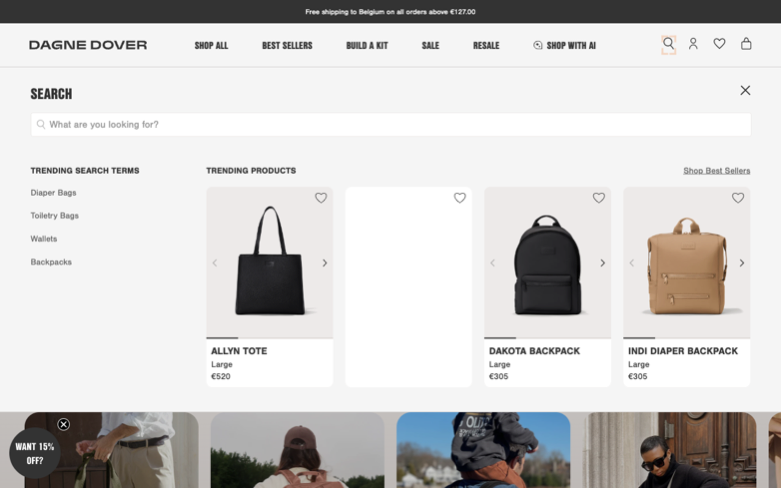
Task: Dismiss the Want 15% Off popup
Action: click(x=64, y=424)
